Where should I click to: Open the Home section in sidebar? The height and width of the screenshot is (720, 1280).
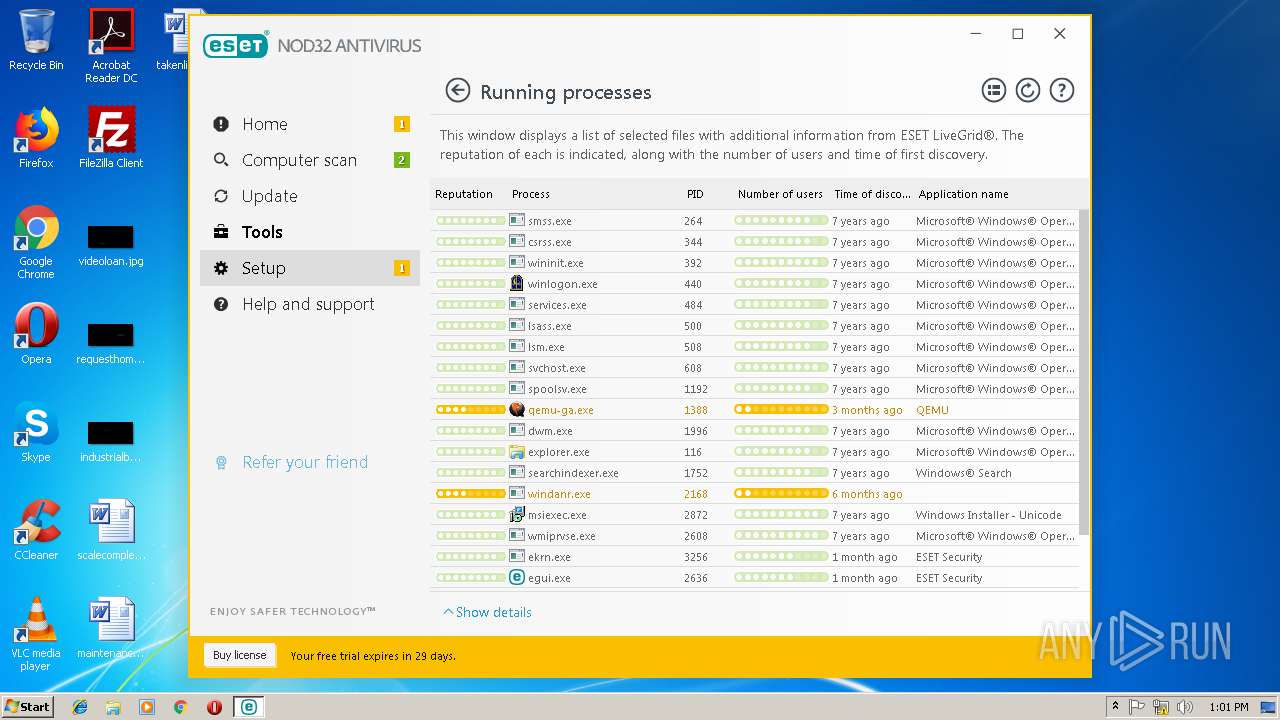pos(310,124)
